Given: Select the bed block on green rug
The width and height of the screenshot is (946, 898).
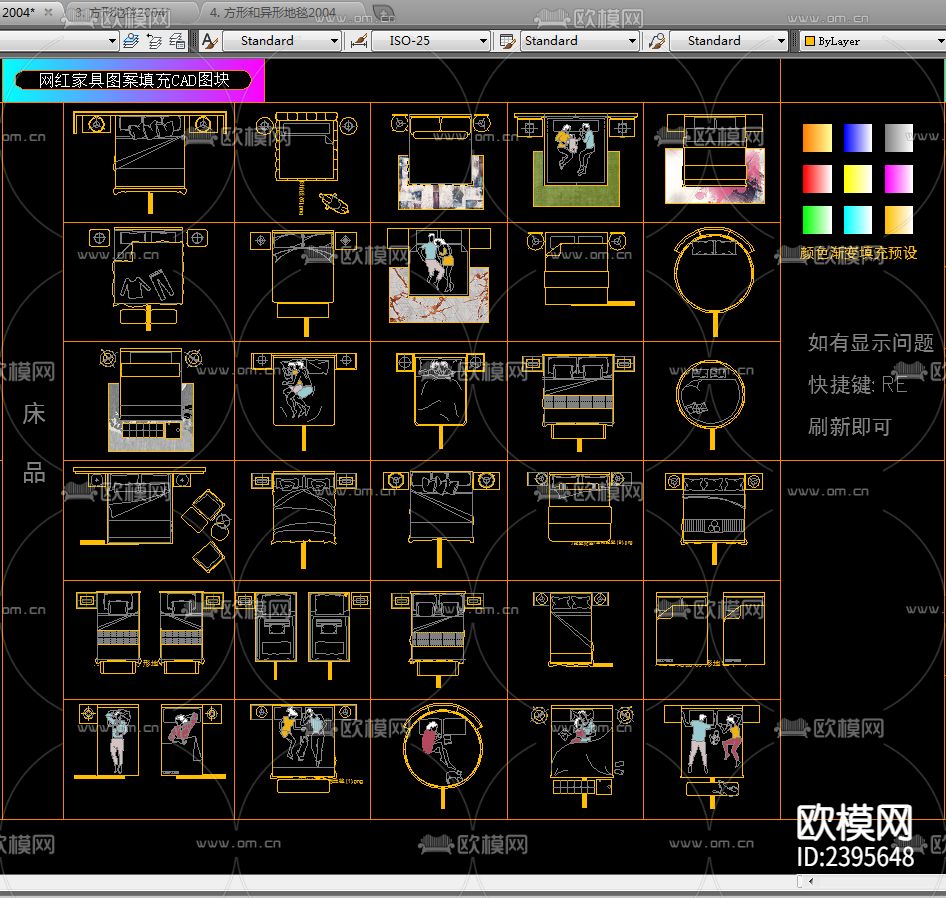Looking at the screenshot, I should [576, 159].
